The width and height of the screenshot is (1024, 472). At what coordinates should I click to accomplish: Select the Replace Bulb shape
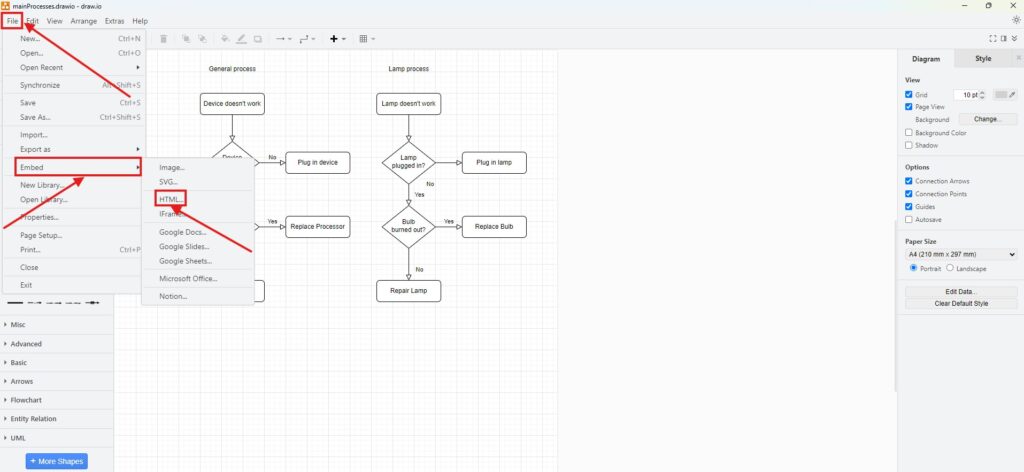[494, 227]
